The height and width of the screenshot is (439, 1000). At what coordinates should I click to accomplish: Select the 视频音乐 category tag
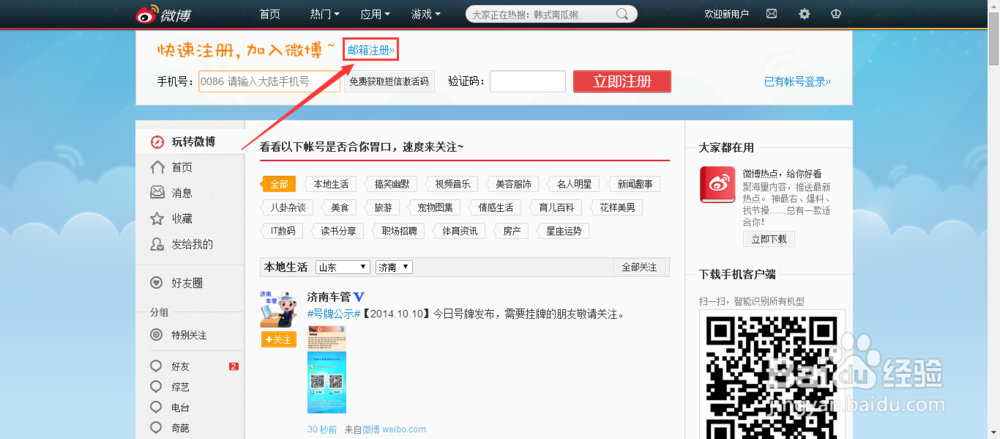click(x=452, y=184)
